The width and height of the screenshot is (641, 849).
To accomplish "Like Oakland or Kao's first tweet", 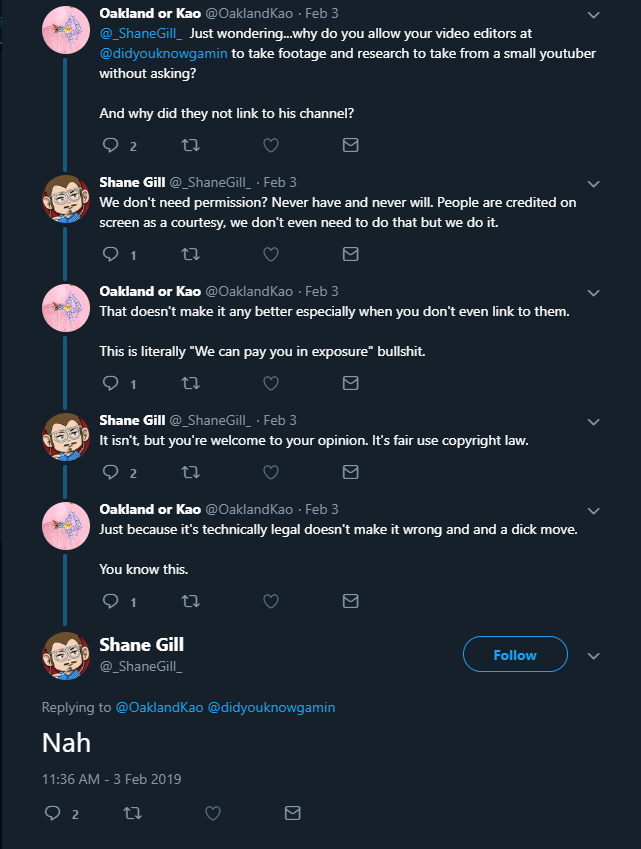I will tap(270, 146).
